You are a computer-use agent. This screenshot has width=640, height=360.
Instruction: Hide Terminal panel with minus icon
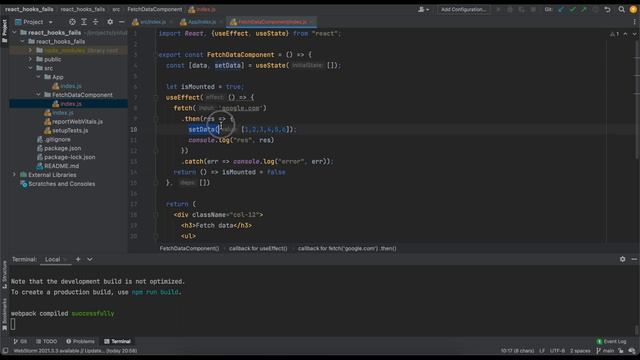click(x=634, y=259)
